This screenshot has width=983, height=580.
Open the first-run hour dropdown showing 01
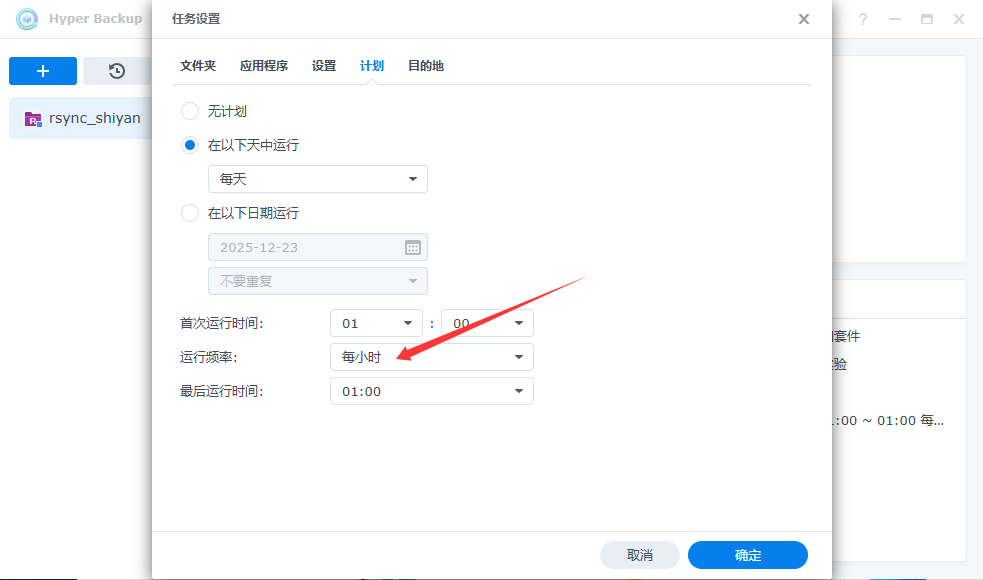pyautogui.click(x=376, y=324)
